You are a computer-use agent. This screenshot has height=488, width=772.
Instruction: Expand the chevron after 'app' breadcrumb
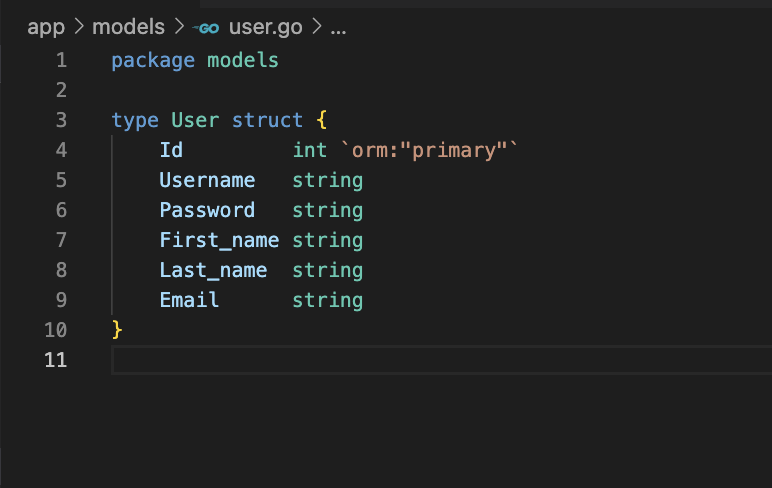point(79,27)
